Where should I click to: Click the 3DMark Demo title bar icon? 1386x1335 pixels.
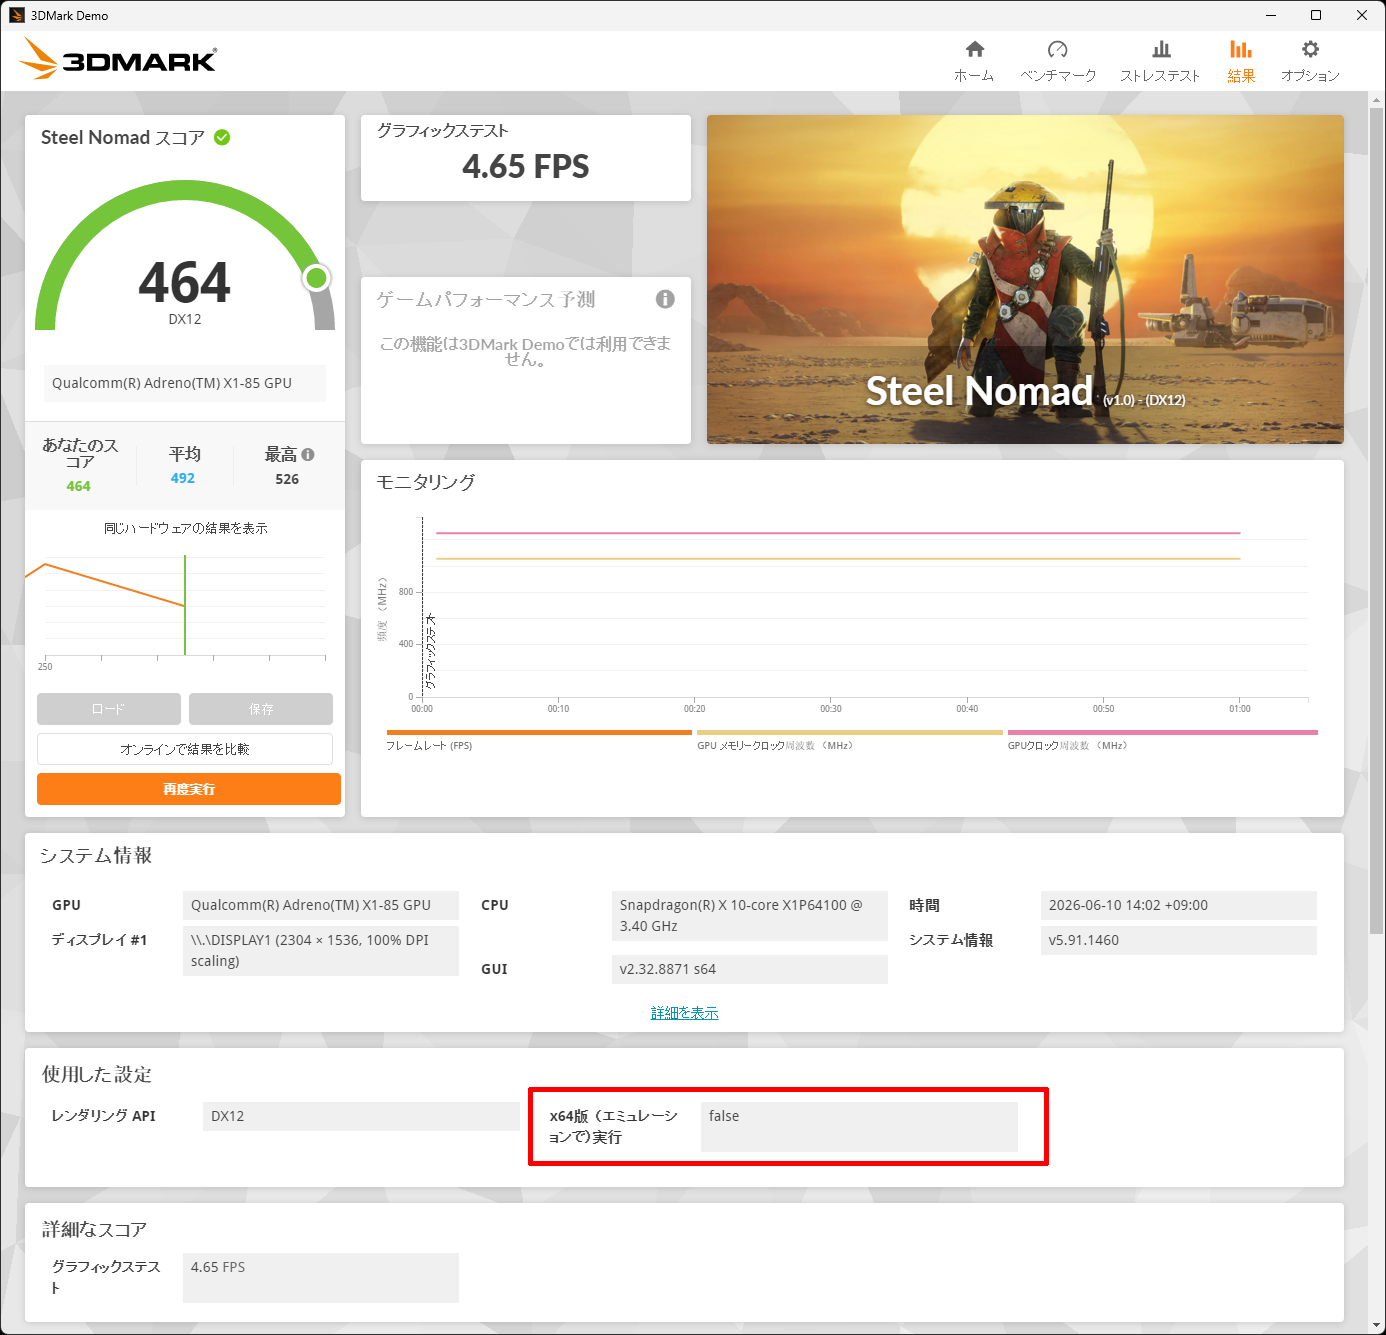click(x=16, y=15)
